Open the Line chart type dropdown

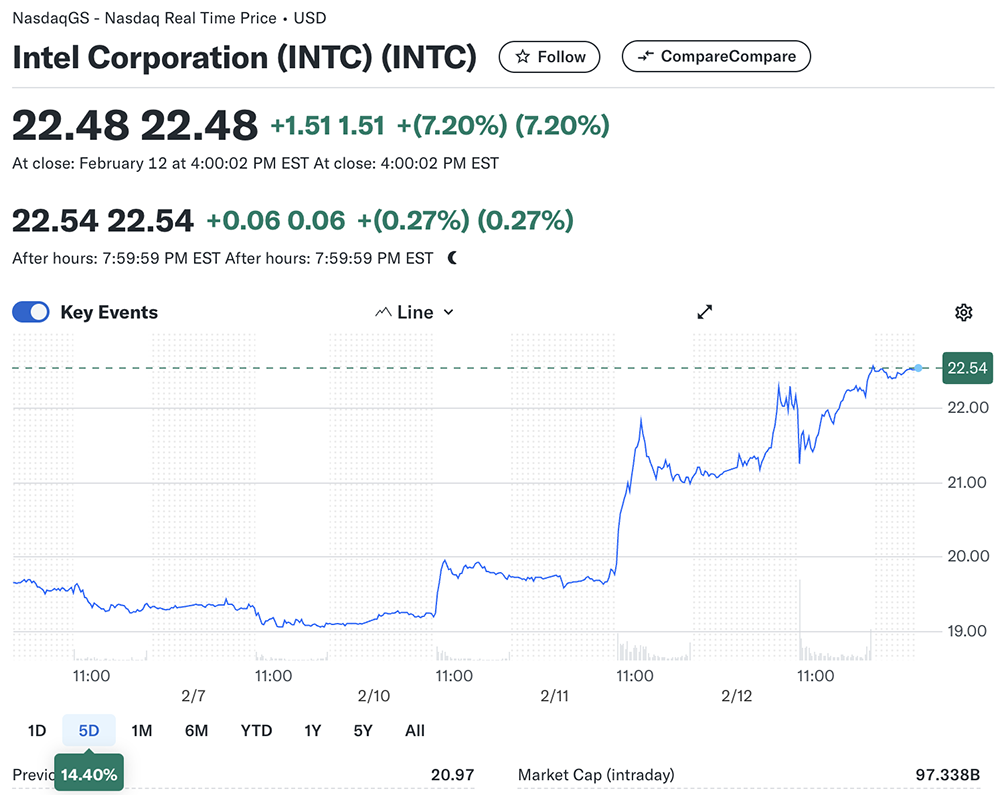[x=414, y=312]
